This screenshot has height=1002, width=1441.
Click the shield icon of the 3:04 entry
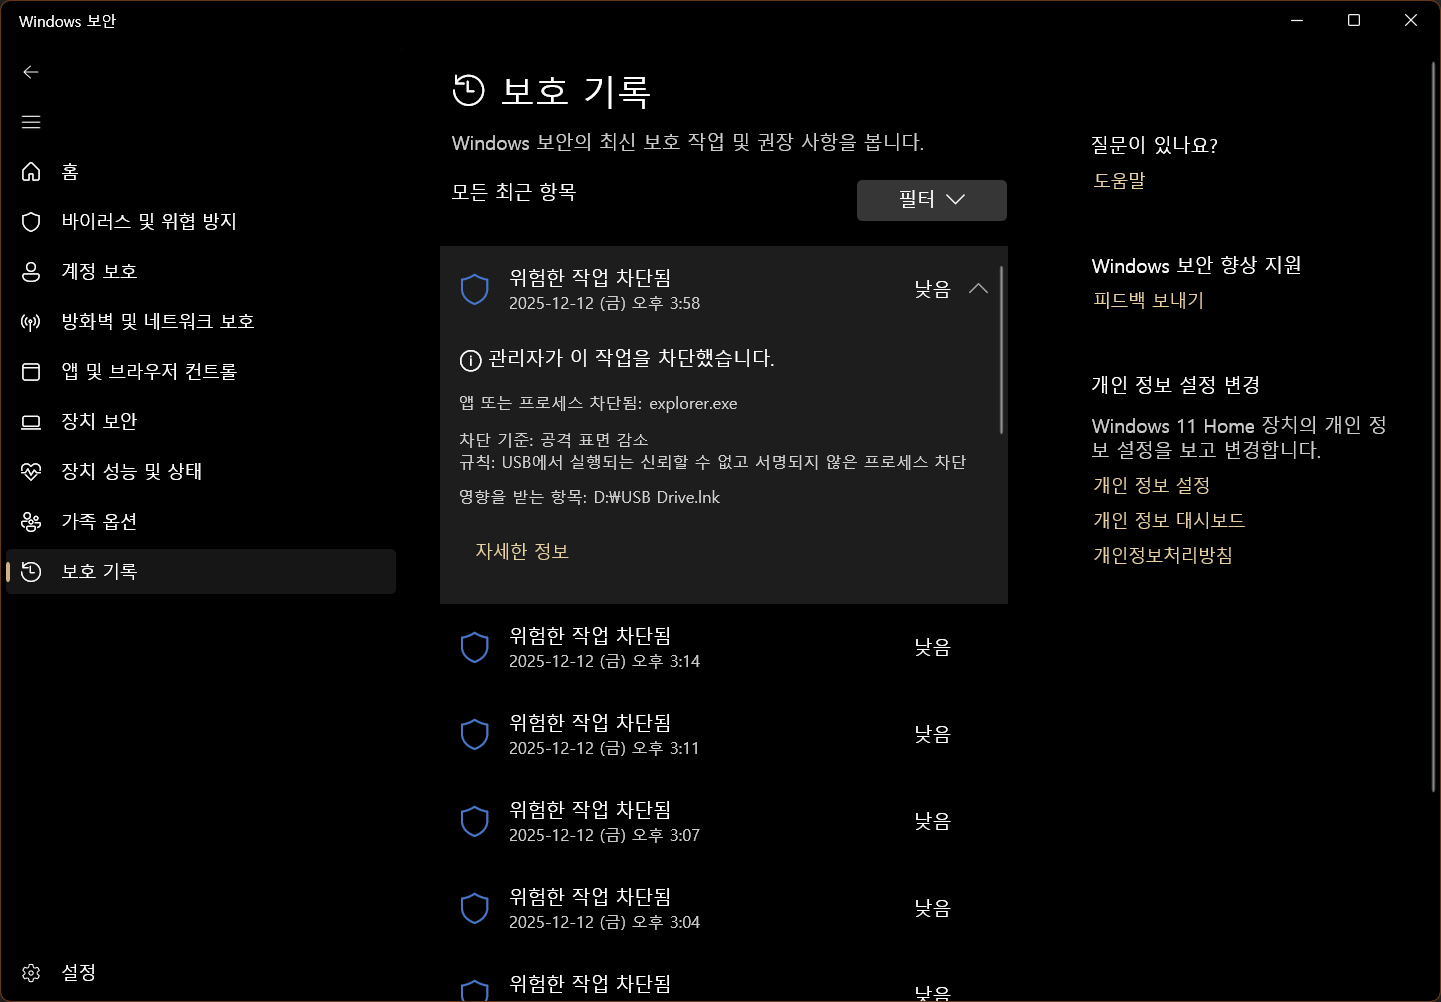(x=474, y=909)
